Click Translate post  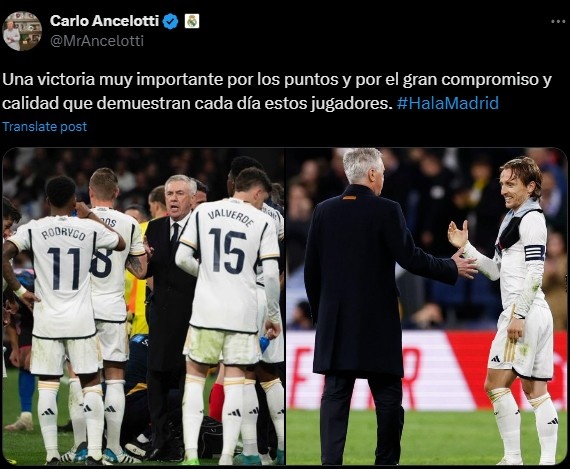click(45, 127)
